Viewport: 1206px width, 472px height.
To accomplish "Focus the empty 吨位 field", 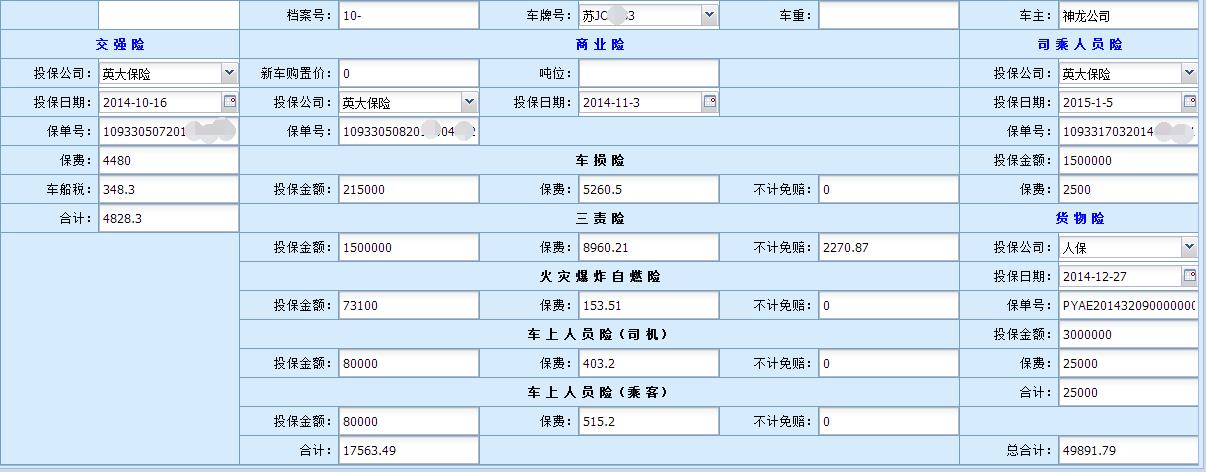I will tap(648, 74).
